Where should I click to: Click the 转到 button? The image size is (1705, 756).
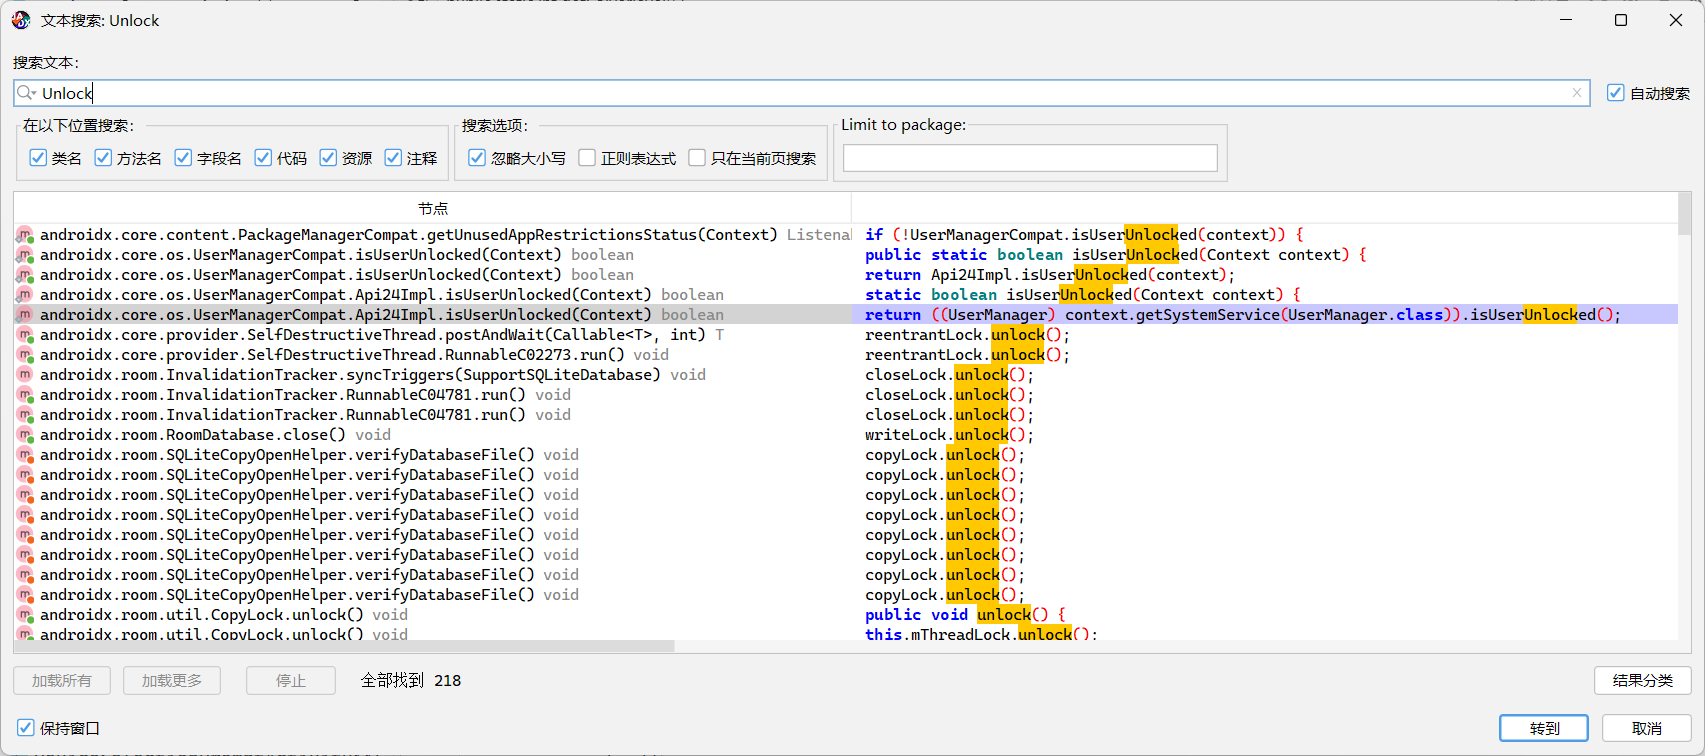pos(1544,728)
